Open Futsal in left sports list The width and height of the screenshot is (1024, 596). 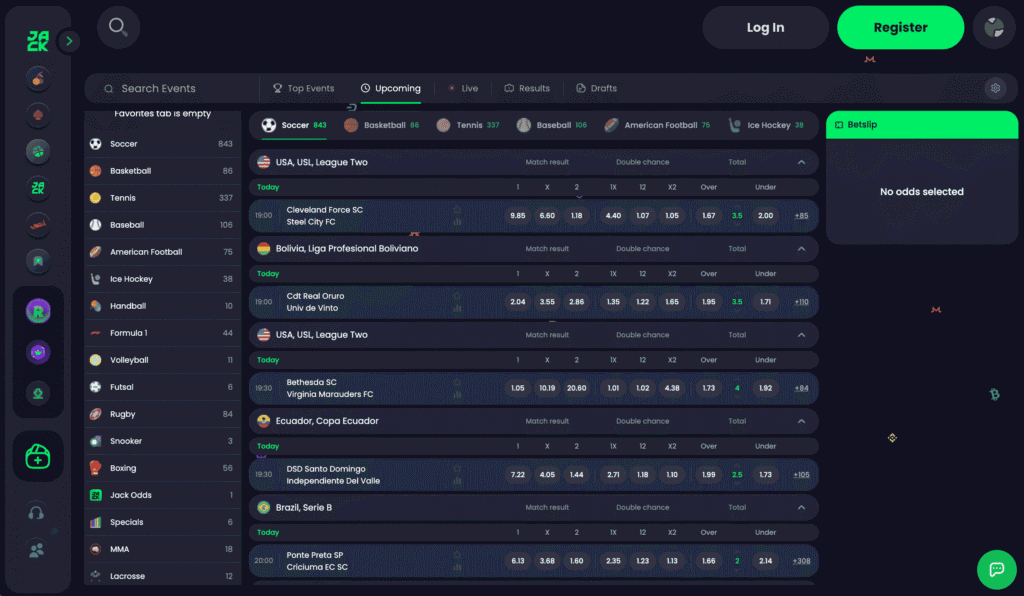point(162,387)
